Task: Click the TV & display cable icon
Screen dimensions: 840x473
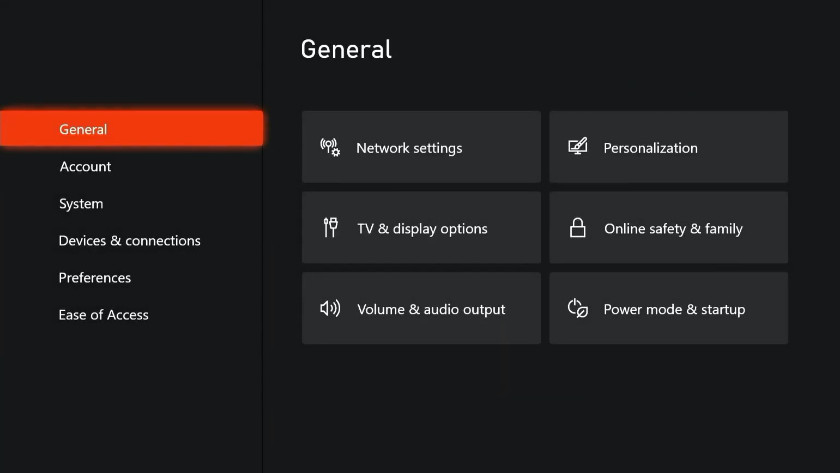Action: click(331, 227)
